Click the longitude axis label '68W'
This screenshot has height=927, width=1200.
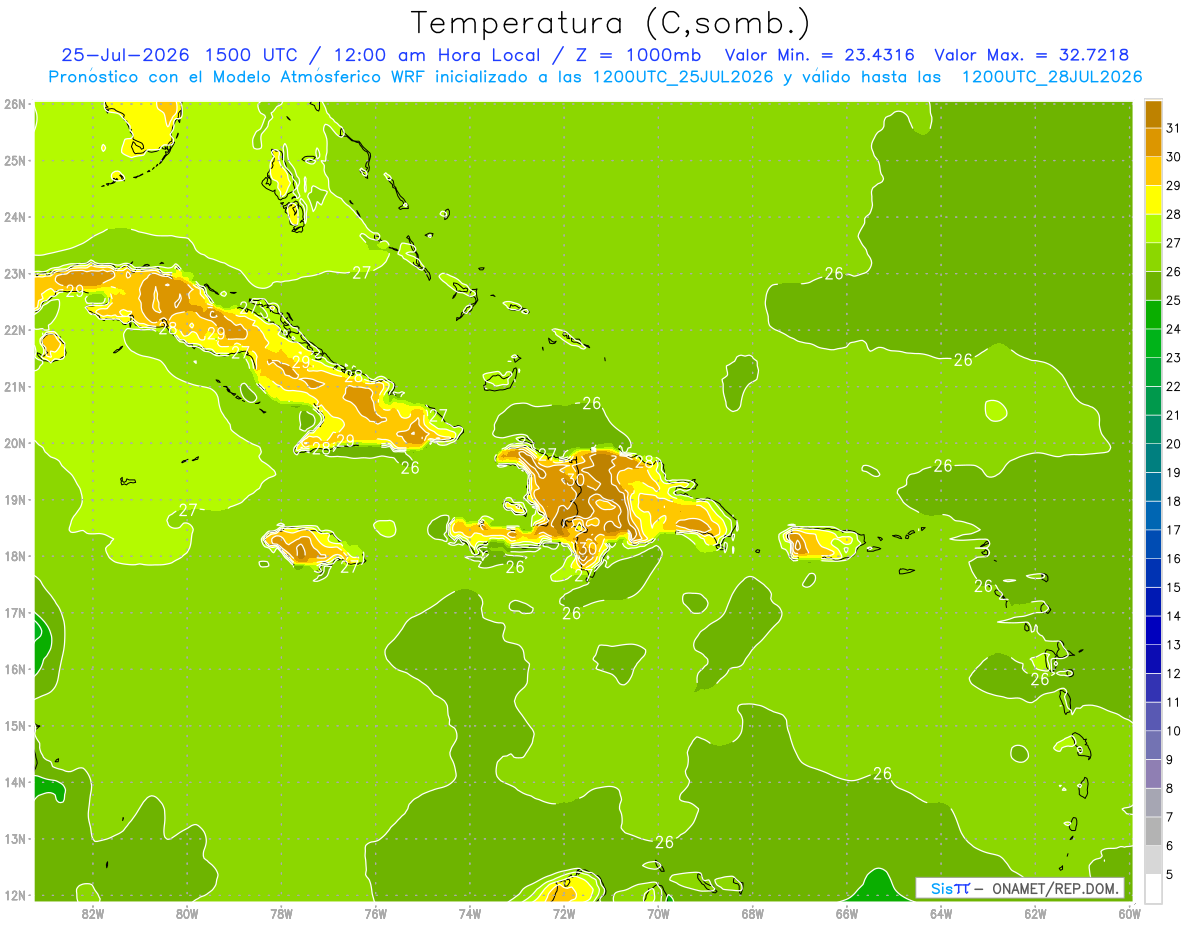(x=752, y=913)
